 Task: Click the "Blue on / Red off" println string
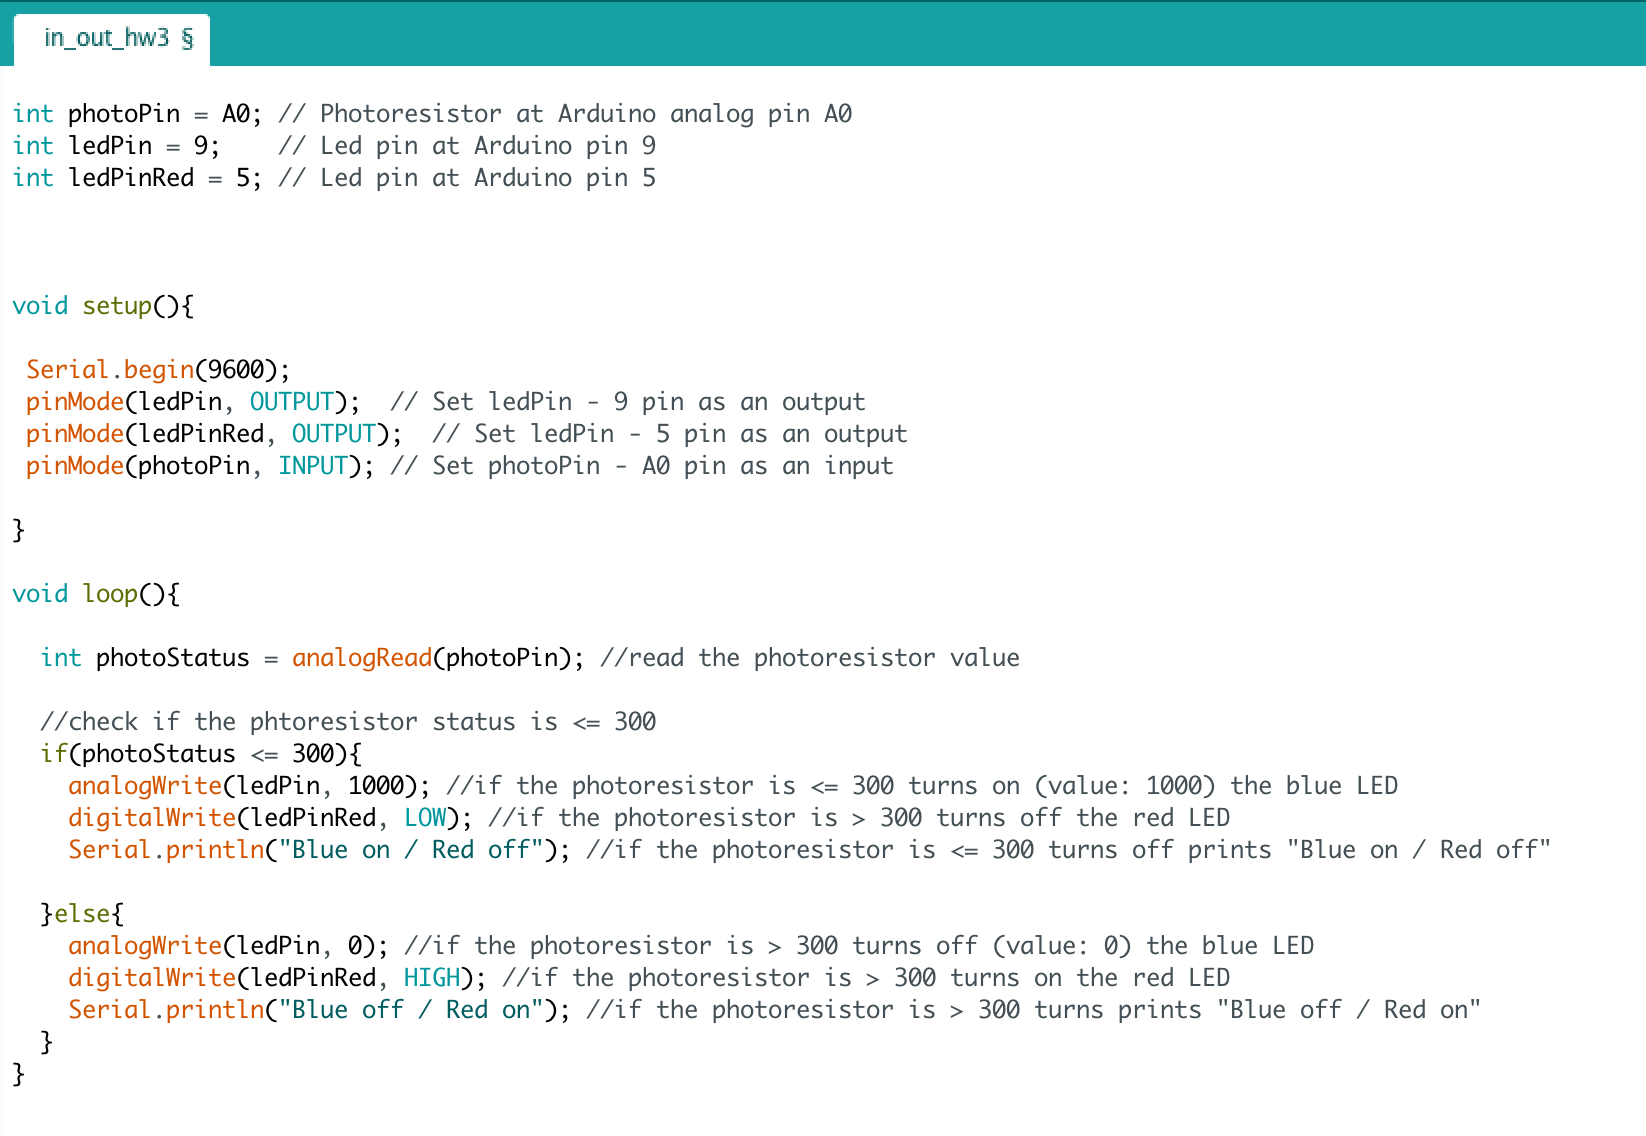pos(417,850)
